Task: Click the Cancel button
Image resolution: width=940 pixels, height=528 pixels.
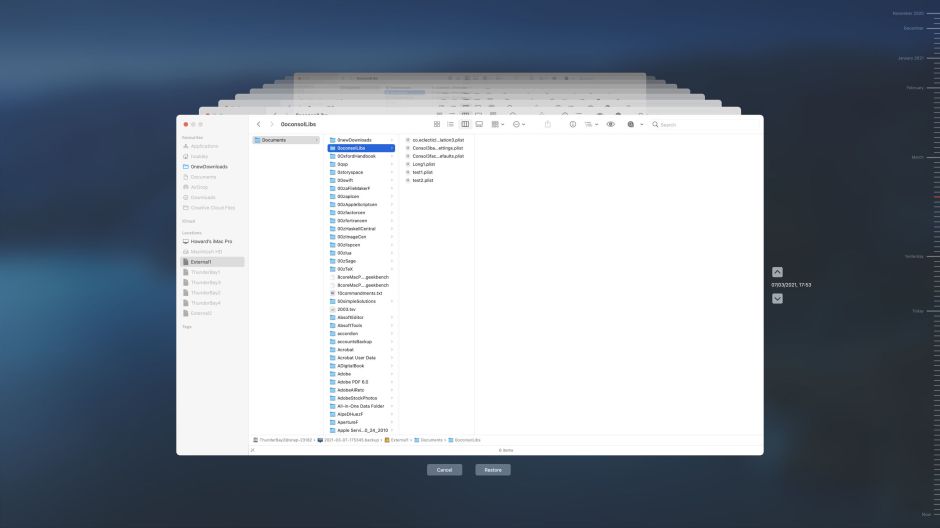Action: [444, 470]
